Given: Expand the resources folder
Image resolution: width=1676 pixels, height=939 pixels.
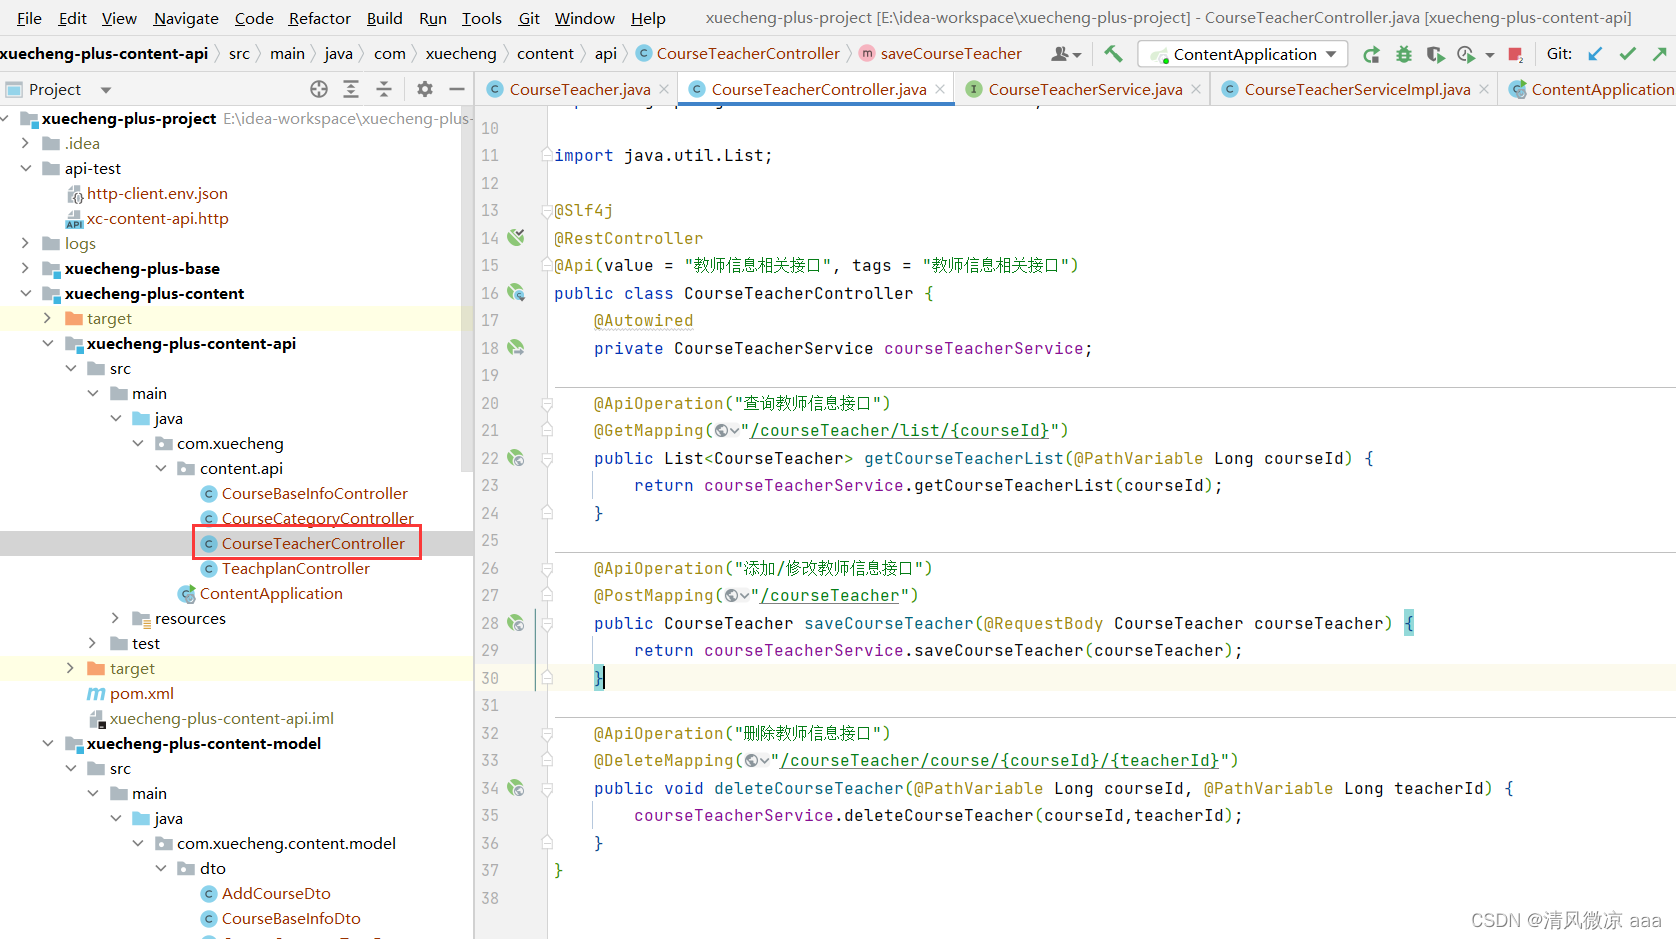Looking at the screenshot, I should pos(115,619).
